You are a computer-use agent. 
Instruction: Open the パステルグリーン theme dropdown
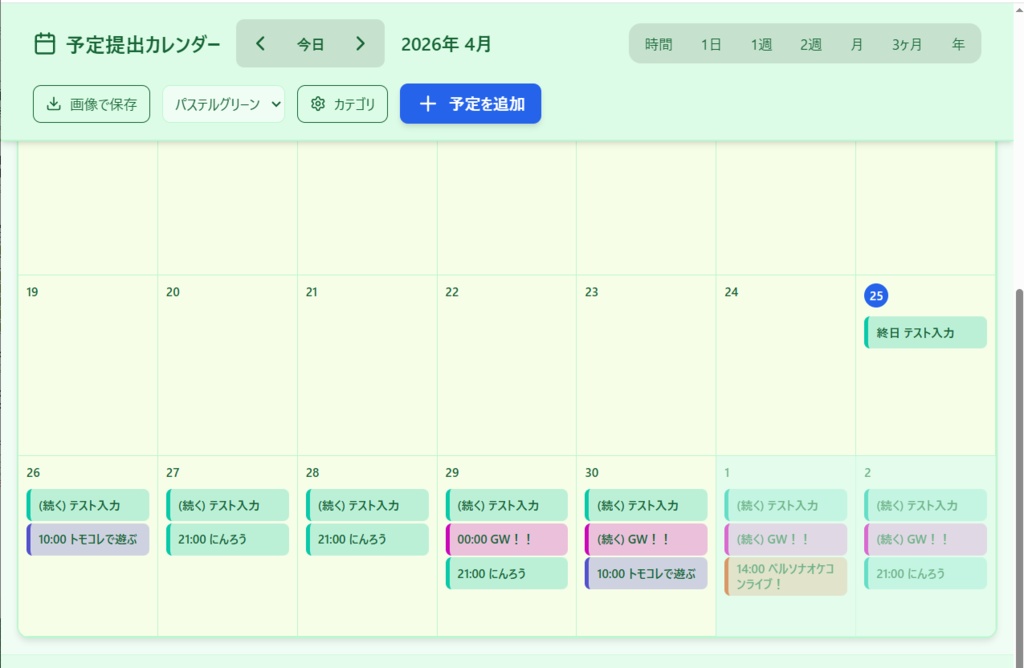point(223,104)
